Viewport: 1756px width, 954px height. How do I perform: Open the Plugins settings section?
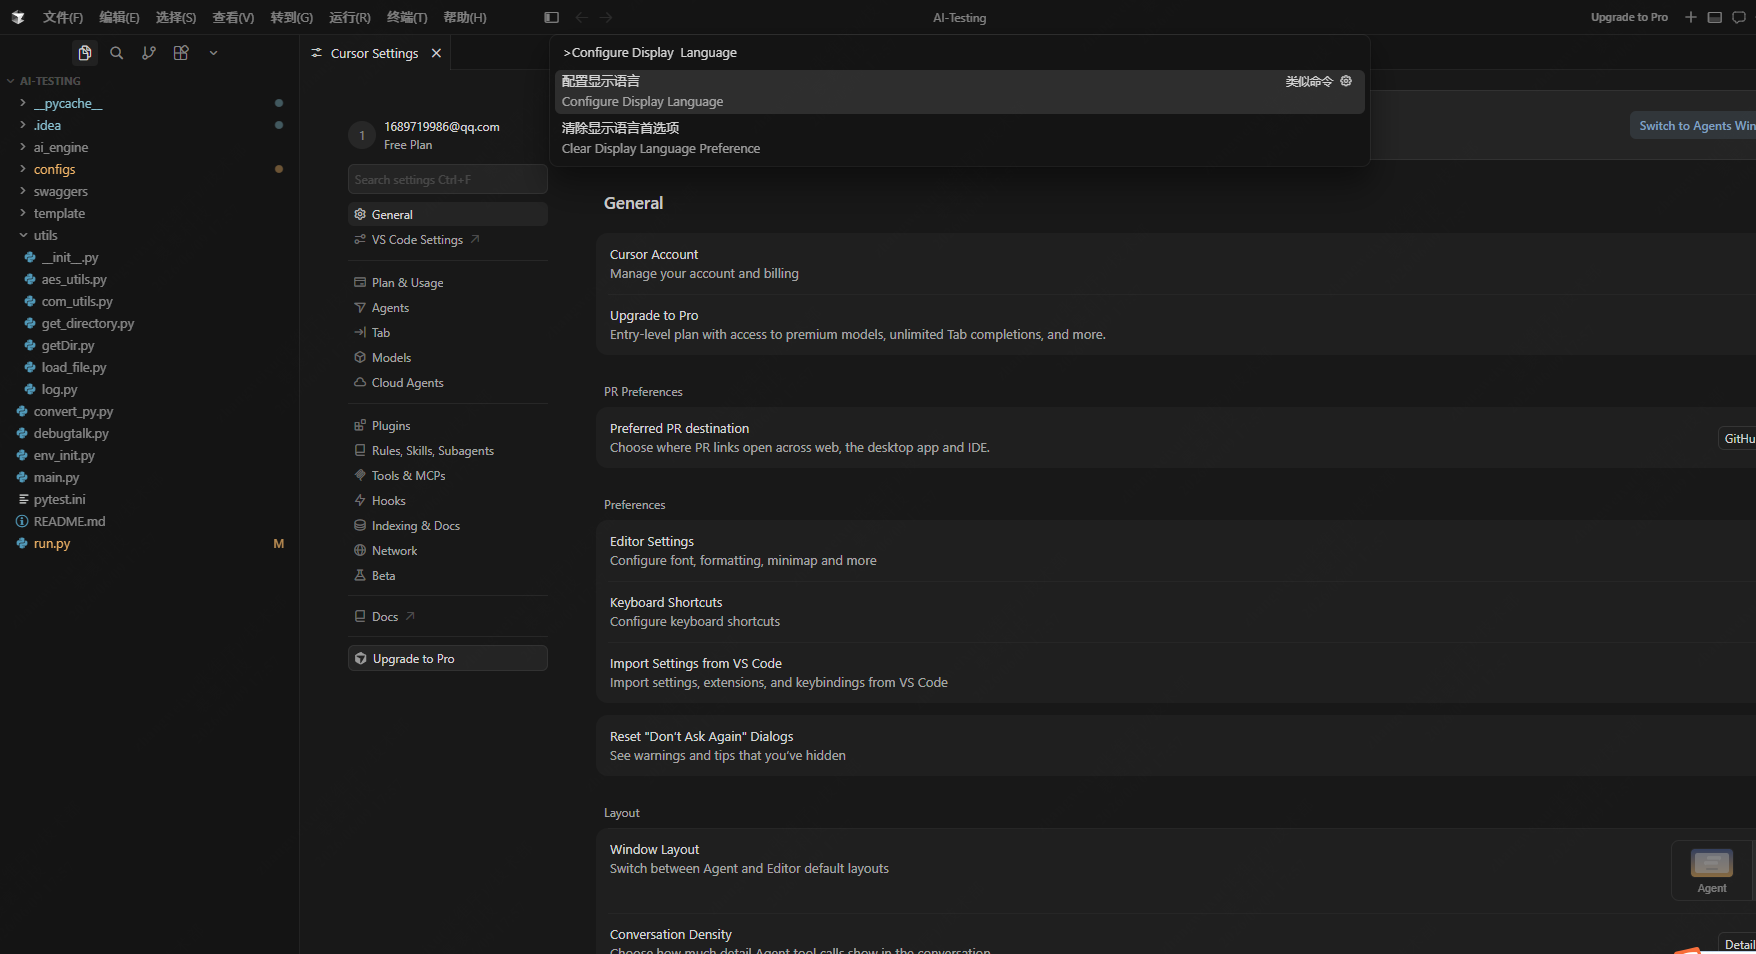click(448, 426)
